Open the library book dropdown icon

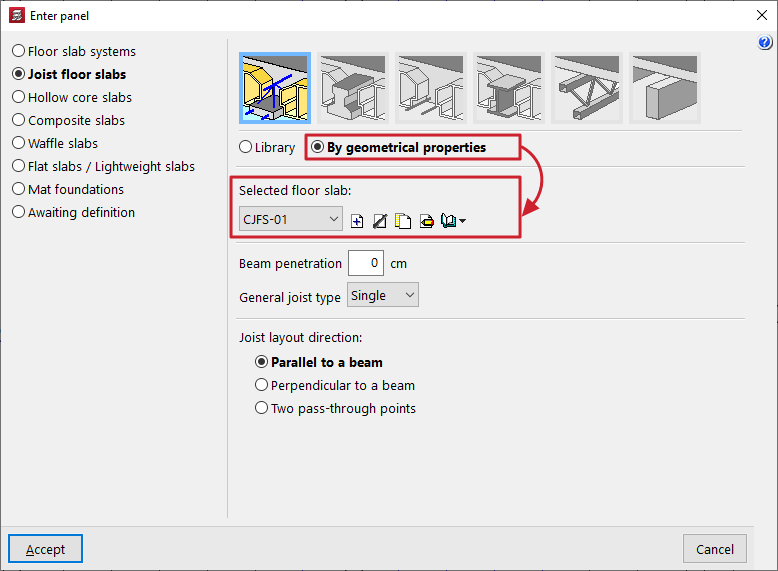click(453, 221)
